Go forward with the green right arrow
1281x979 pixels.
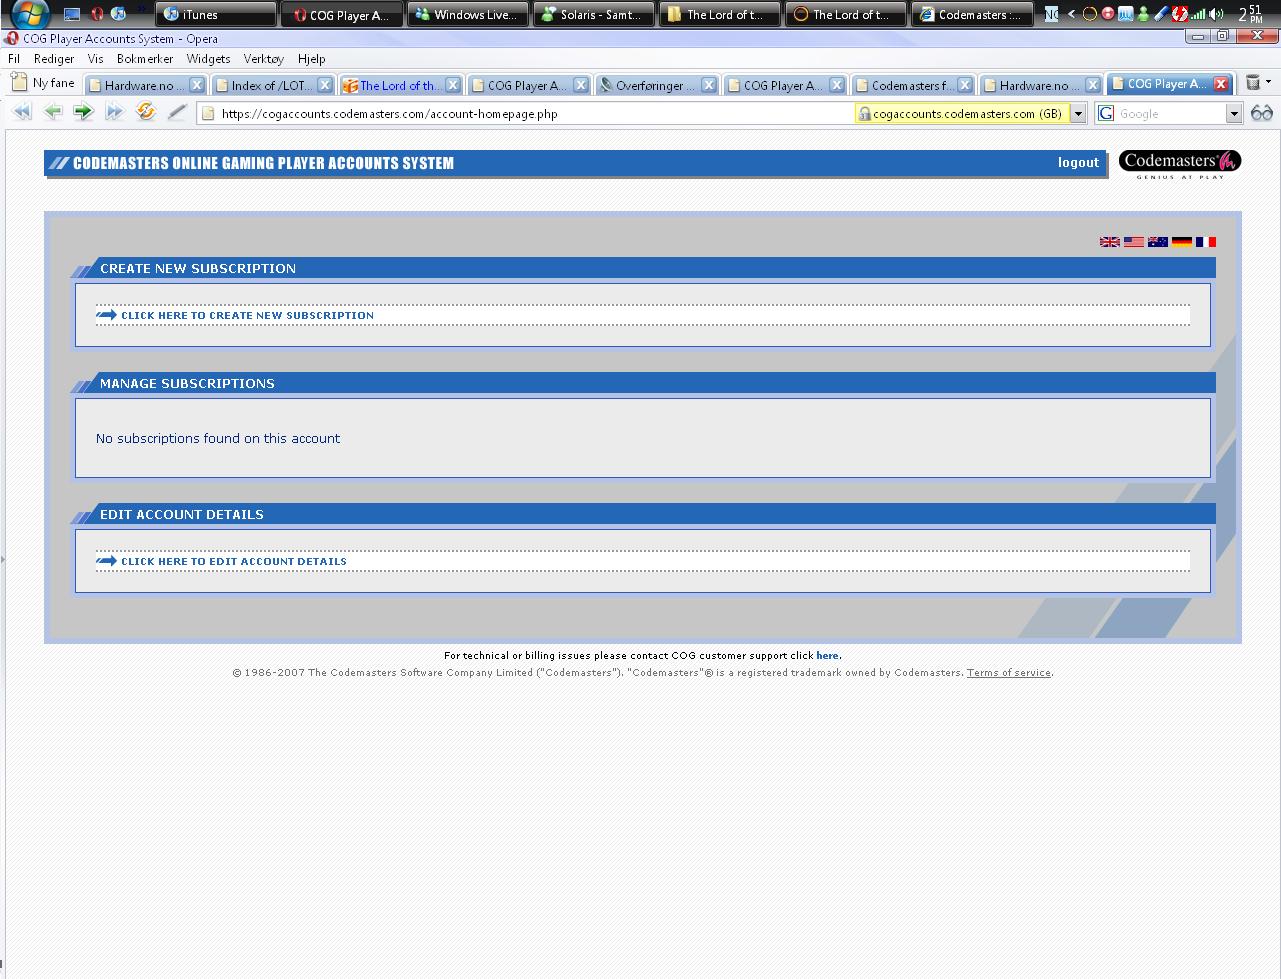84,112
